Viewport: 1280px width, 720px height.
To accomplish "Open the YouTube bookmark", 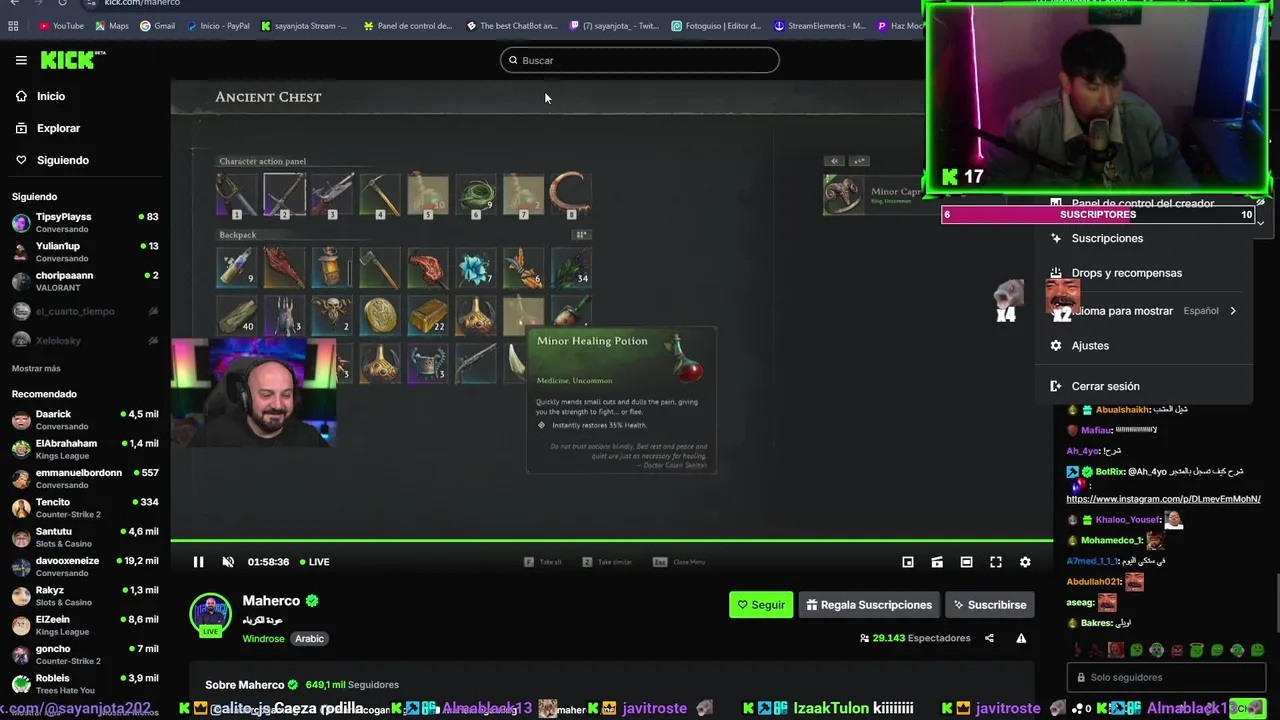I will 61,26.
